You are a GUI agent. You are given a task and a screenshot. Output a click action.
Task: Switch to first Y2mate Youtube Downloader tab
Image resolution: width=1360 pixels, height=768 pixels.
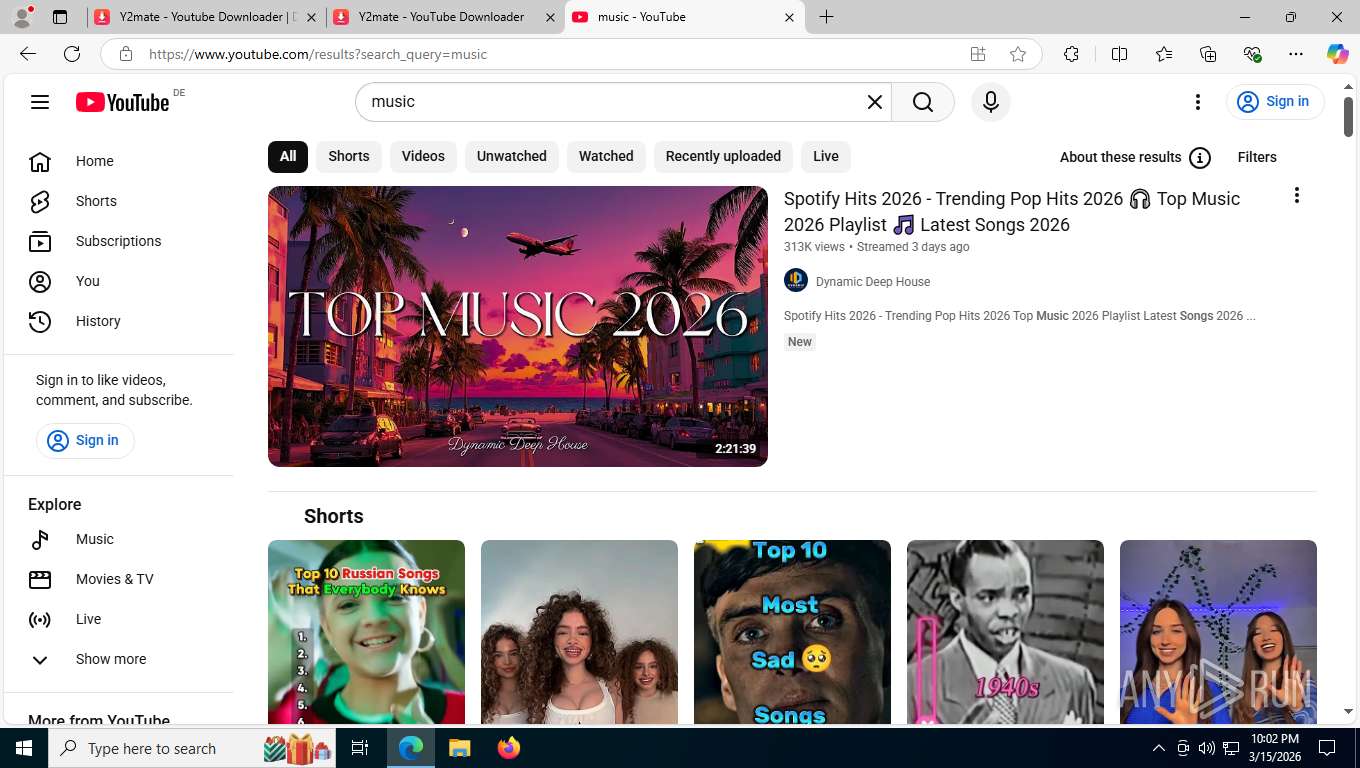pyautogui.click(x=205, y=17)
